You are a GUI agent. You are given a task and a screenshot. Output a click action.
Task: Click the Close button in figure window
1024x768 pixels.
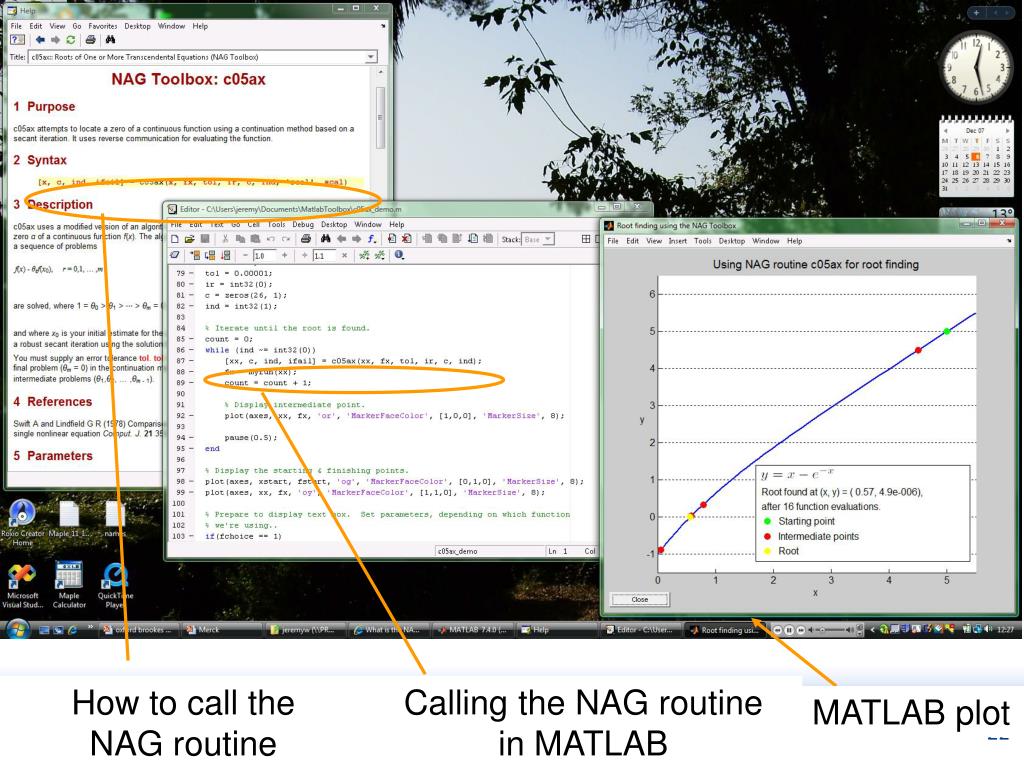point(639,599)
